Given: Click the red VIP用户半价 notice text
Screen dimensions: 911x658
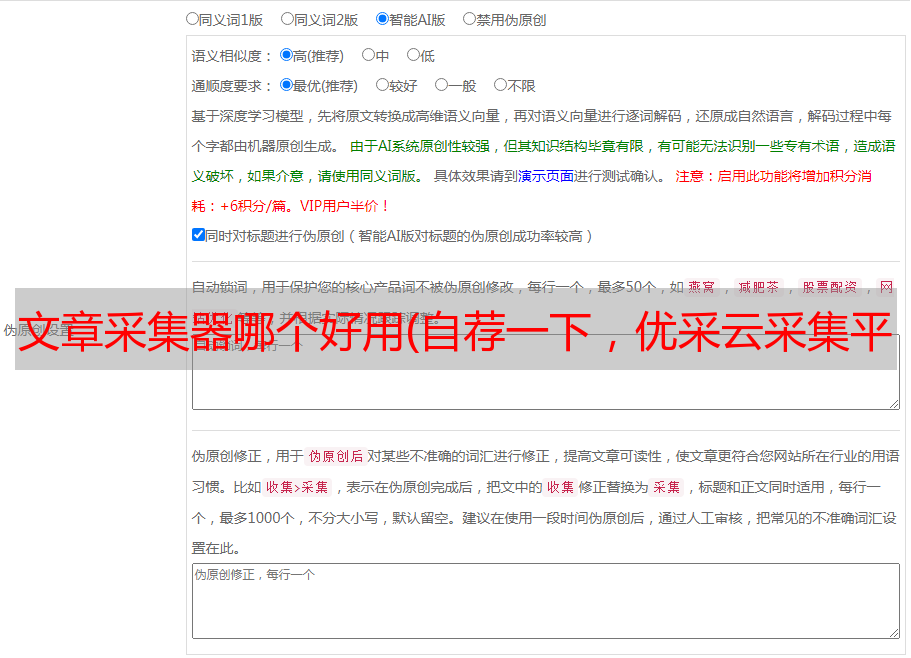Looking at the screenshot, I should [x=344, y=206].
